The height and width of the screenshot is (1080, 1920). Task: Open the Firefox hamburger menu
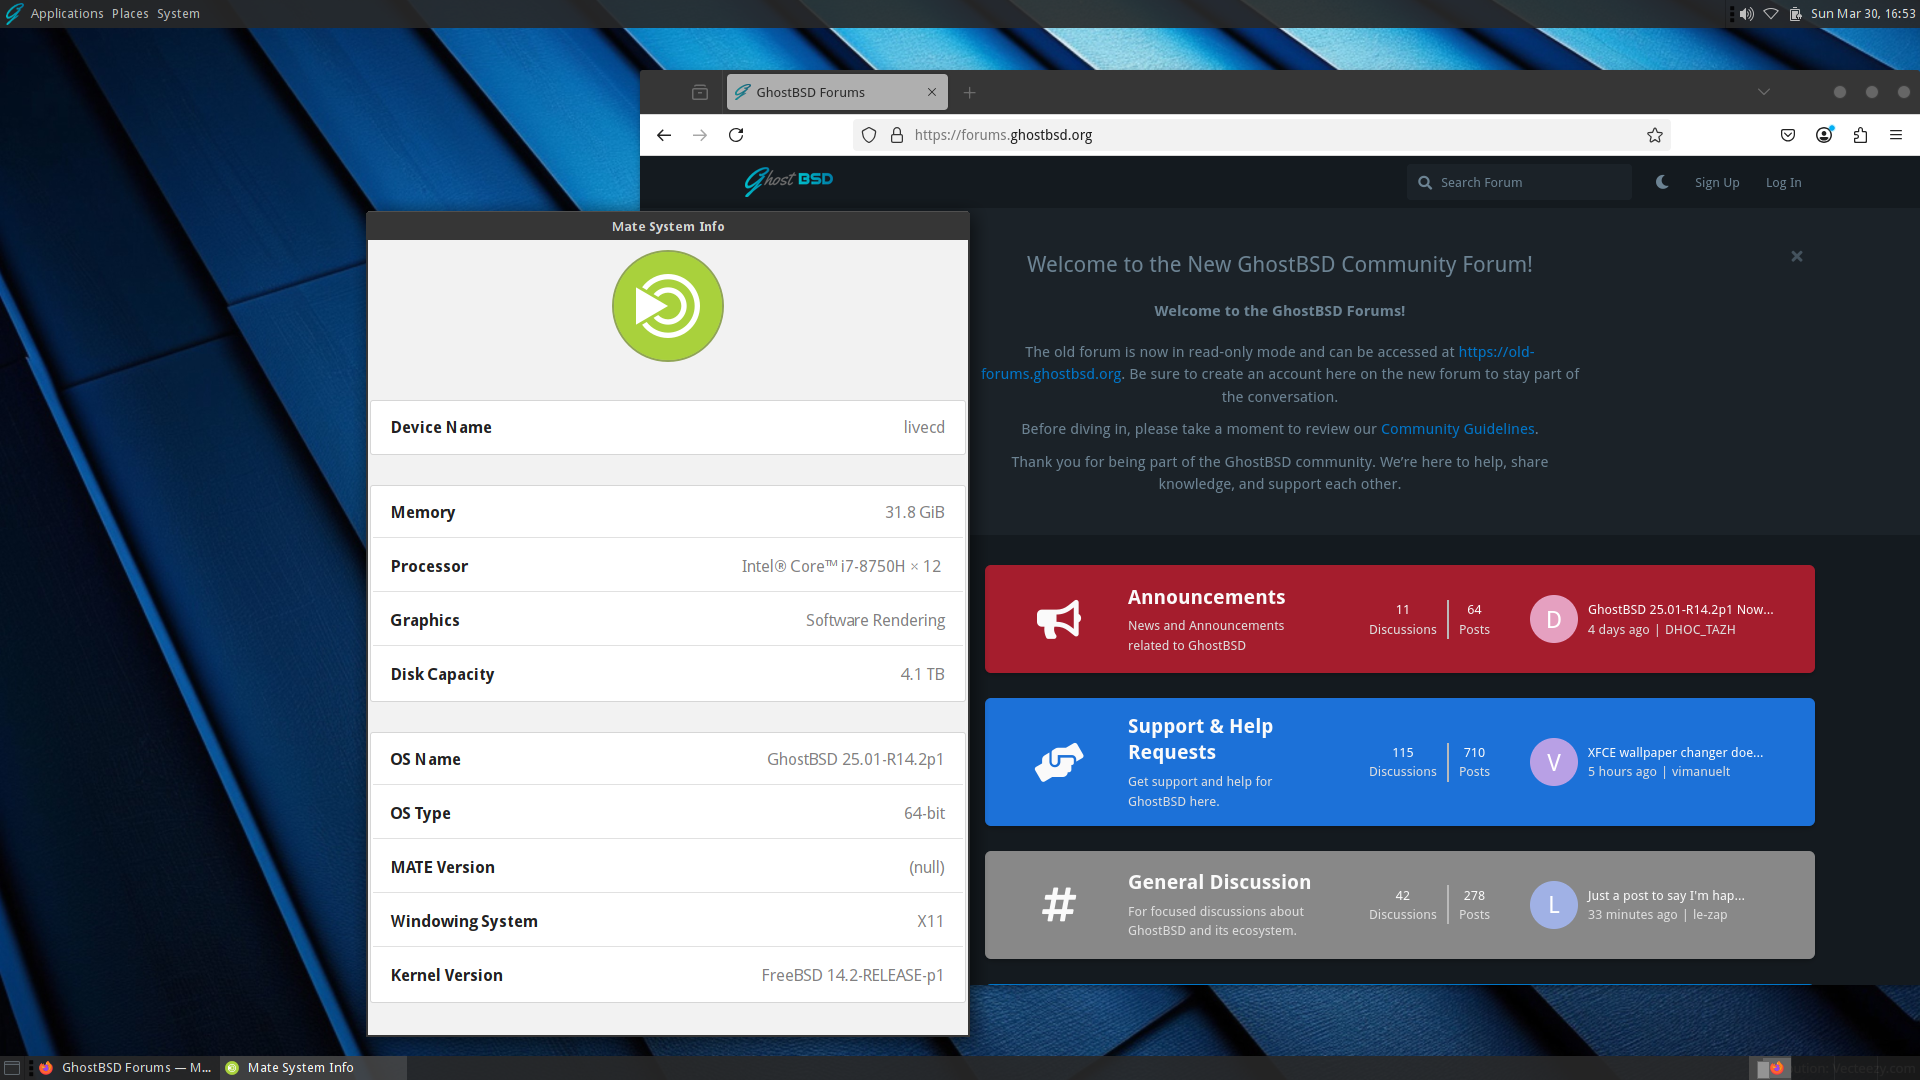[x=1896, y=135]
